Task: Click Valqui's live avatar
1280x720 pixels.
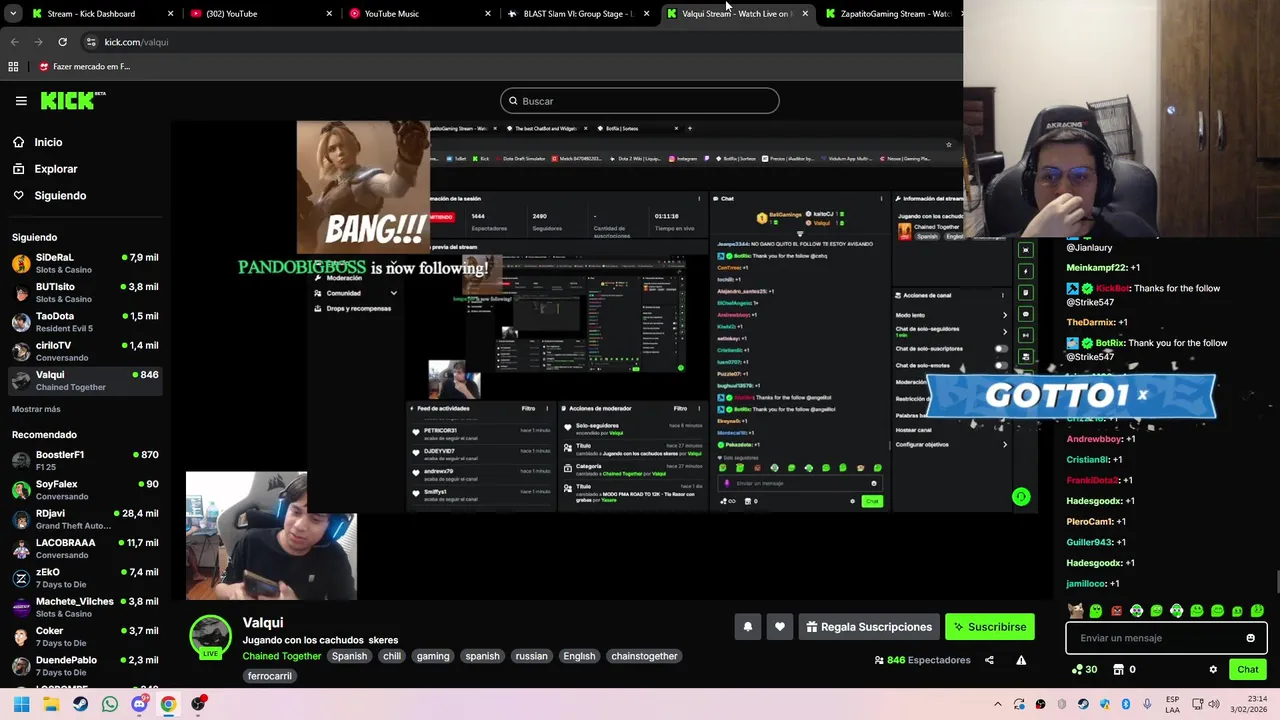Action: [210, 637]
